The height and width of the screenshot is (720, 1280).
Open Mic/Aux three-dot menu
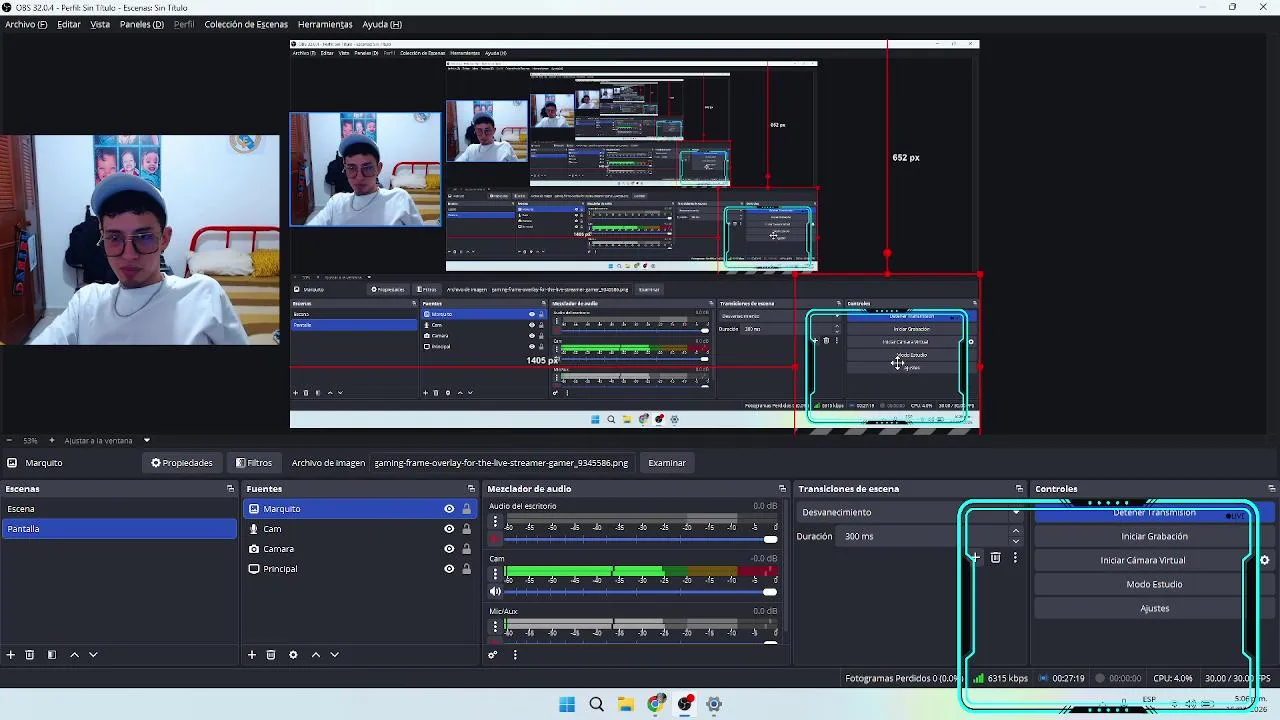[x=495, y=627]
